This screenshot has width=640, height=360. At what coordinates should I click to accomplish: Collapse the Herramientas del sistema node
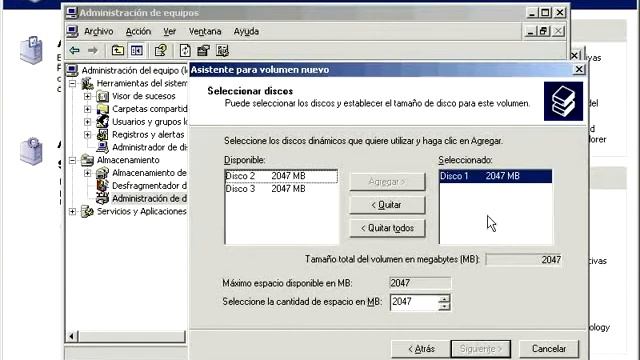click(x=72, y=84)
